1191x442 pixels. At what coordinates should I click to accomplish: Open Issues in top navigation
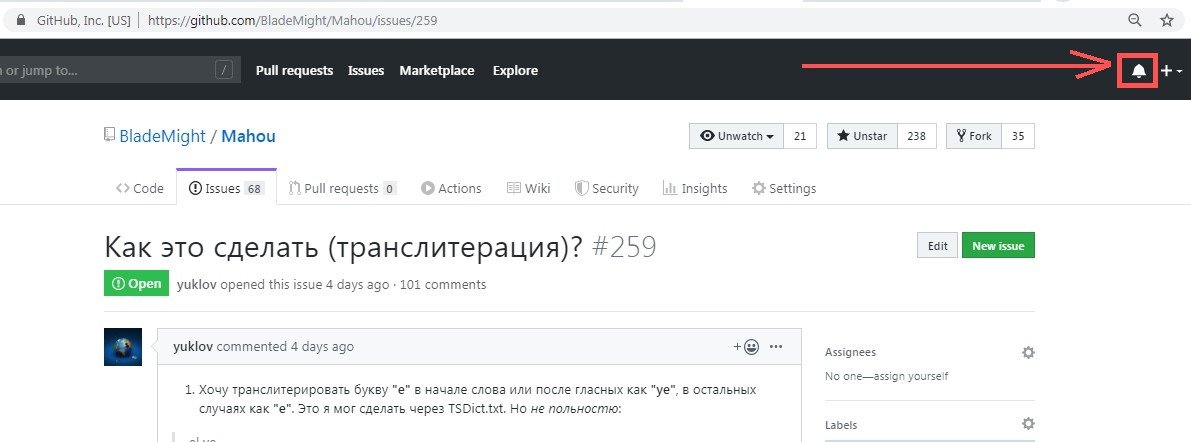(x=366, y=71)
